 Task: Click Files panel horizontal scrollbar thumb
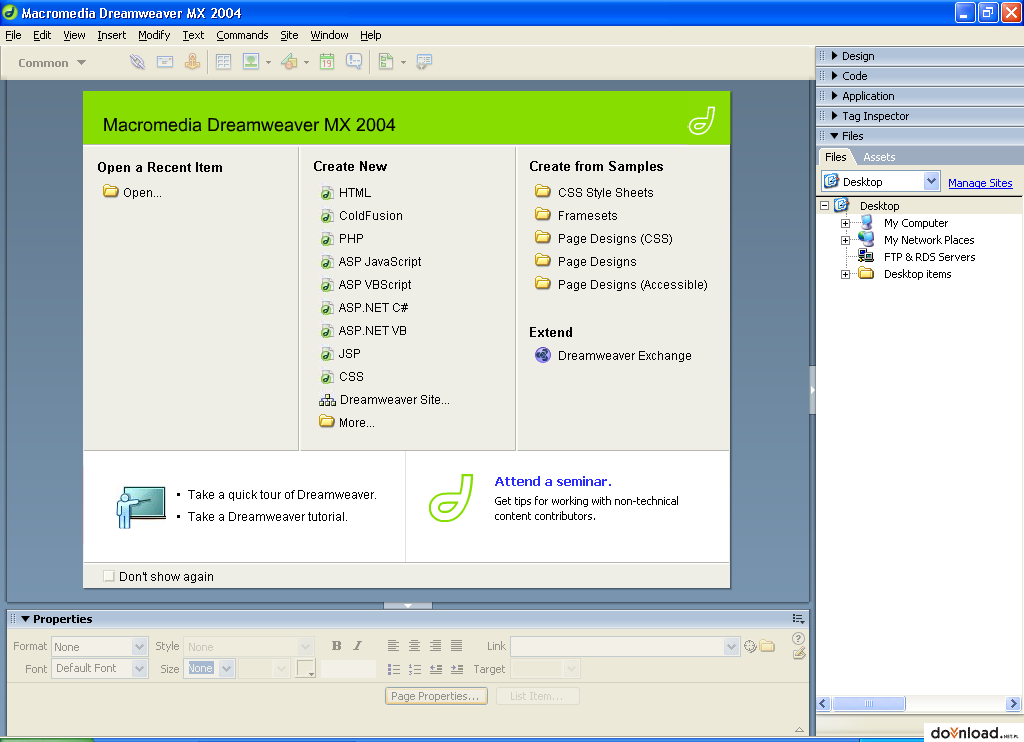[x=869, y=703]
